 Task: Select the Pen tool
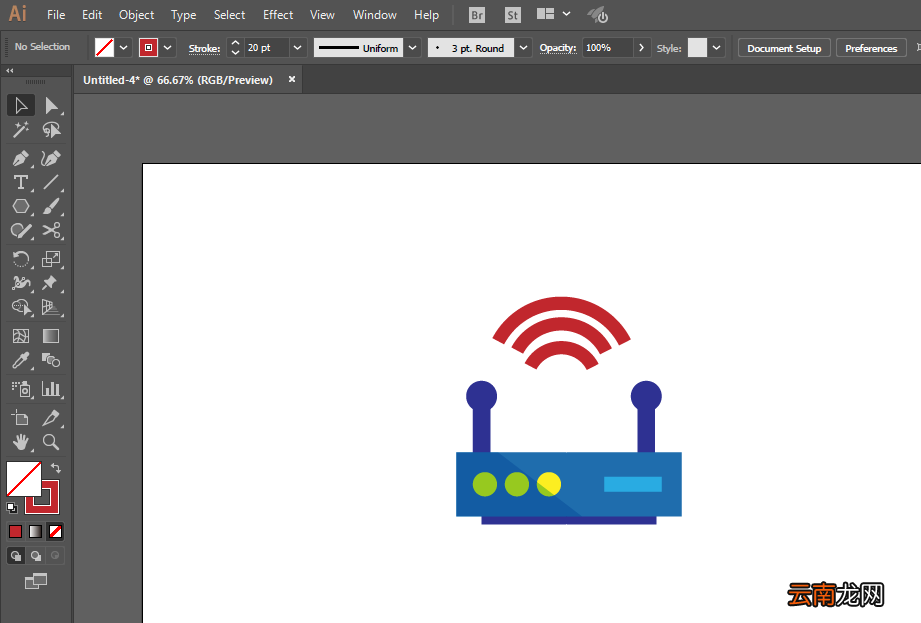click(21, 159)
